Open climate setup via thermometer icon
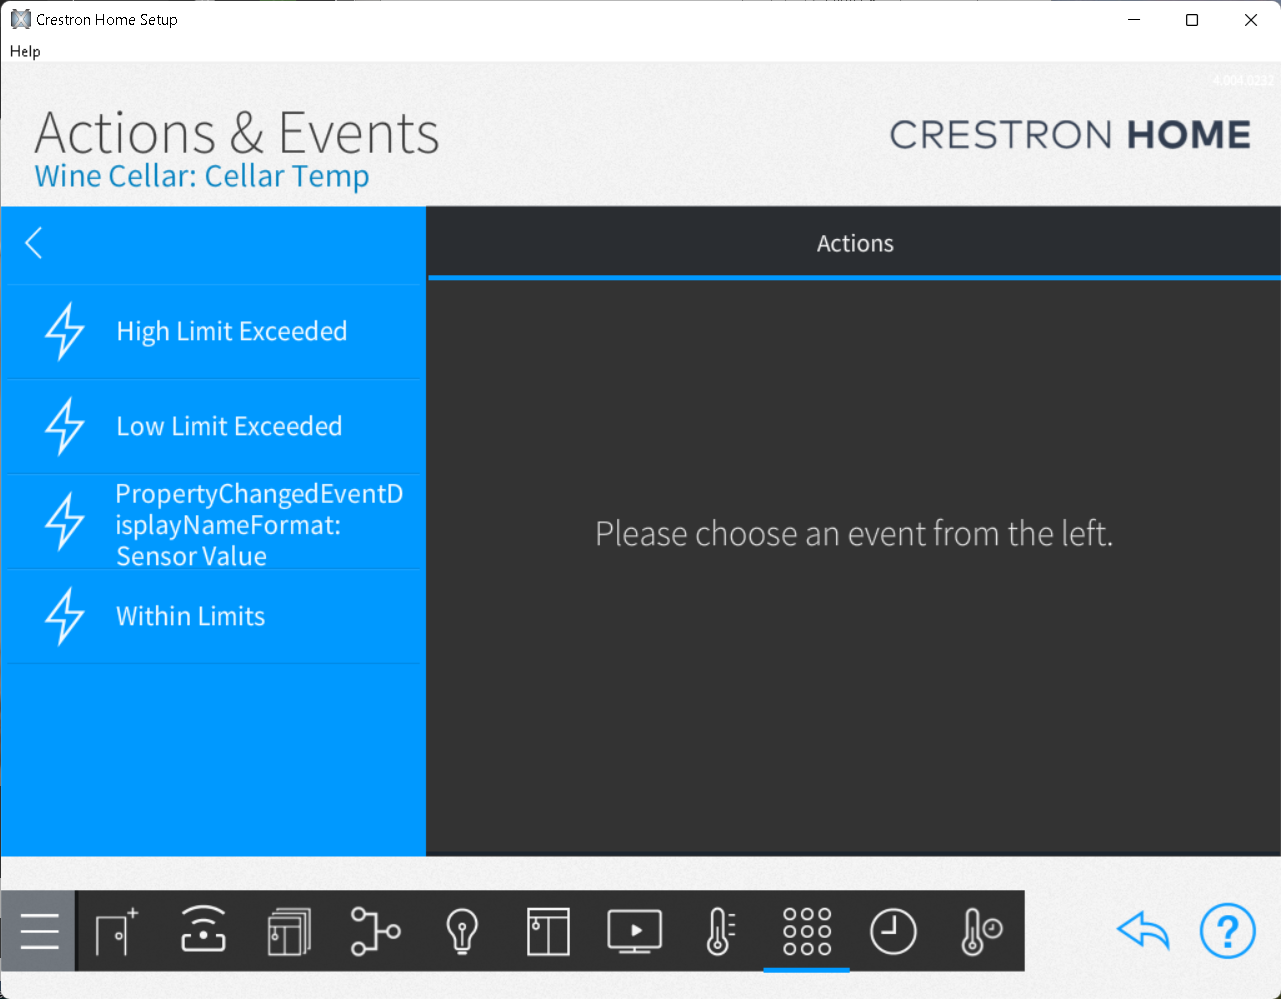Image resolution: width=1281 pixels, height=999 pixels. [x=720, y=931]
